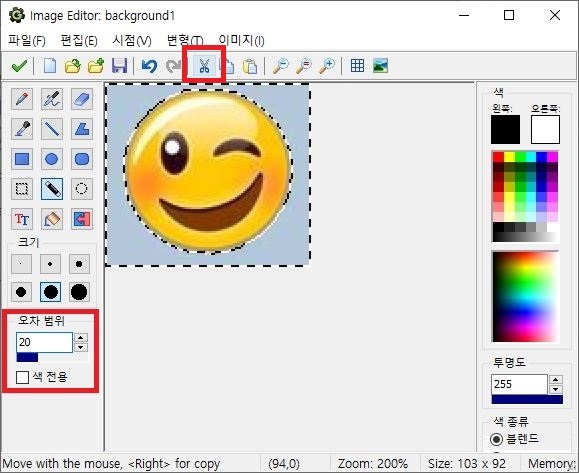Image resolution: width=579 pixels, height=473 pixels.
Task: Open the 변형(T) menu
Action: click(x=185, y=40)
